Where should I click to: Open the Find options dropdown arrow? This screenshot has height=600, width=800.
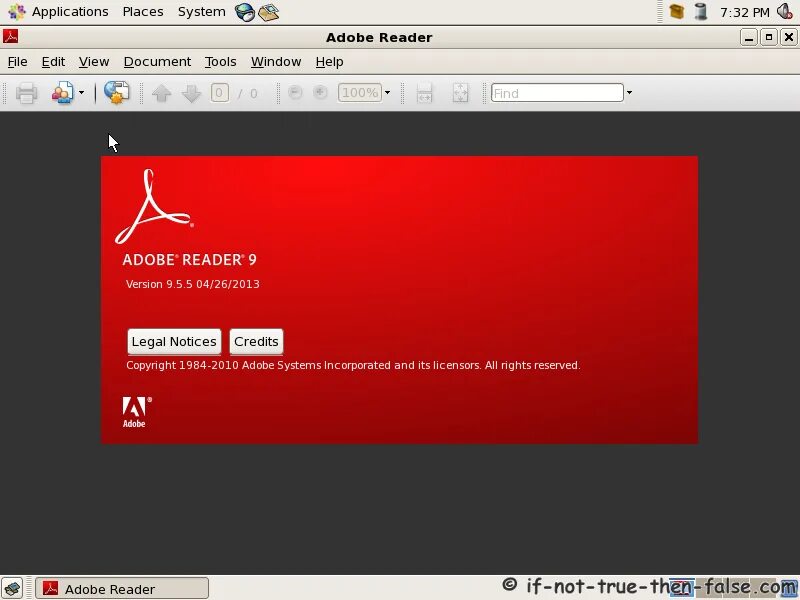[x=629, y=93]
